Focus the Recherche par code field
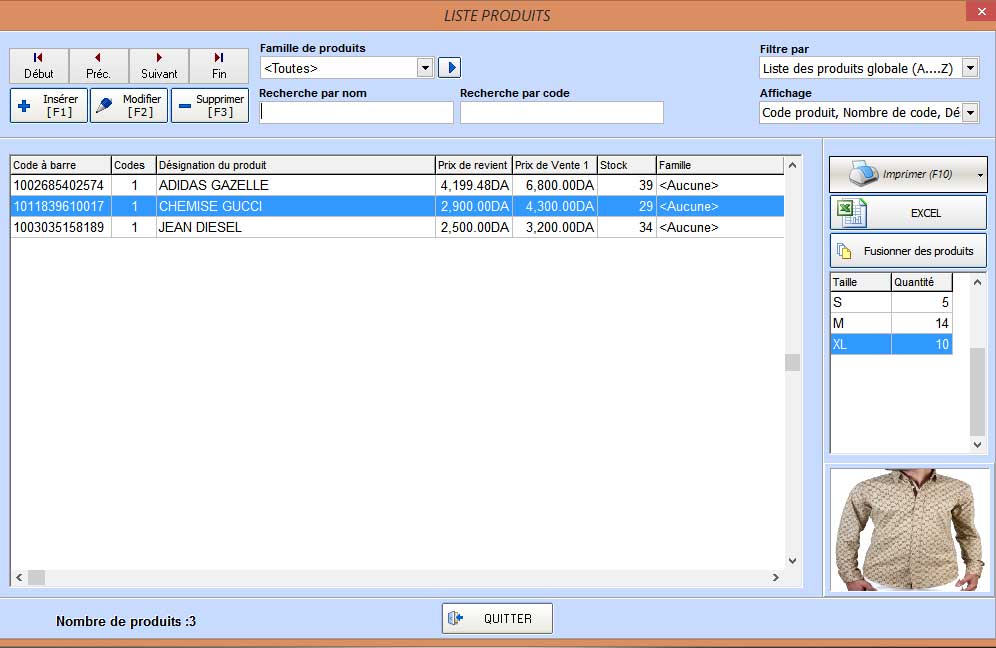This screenshot has width=996, height=648. click(x=562, y=112)
